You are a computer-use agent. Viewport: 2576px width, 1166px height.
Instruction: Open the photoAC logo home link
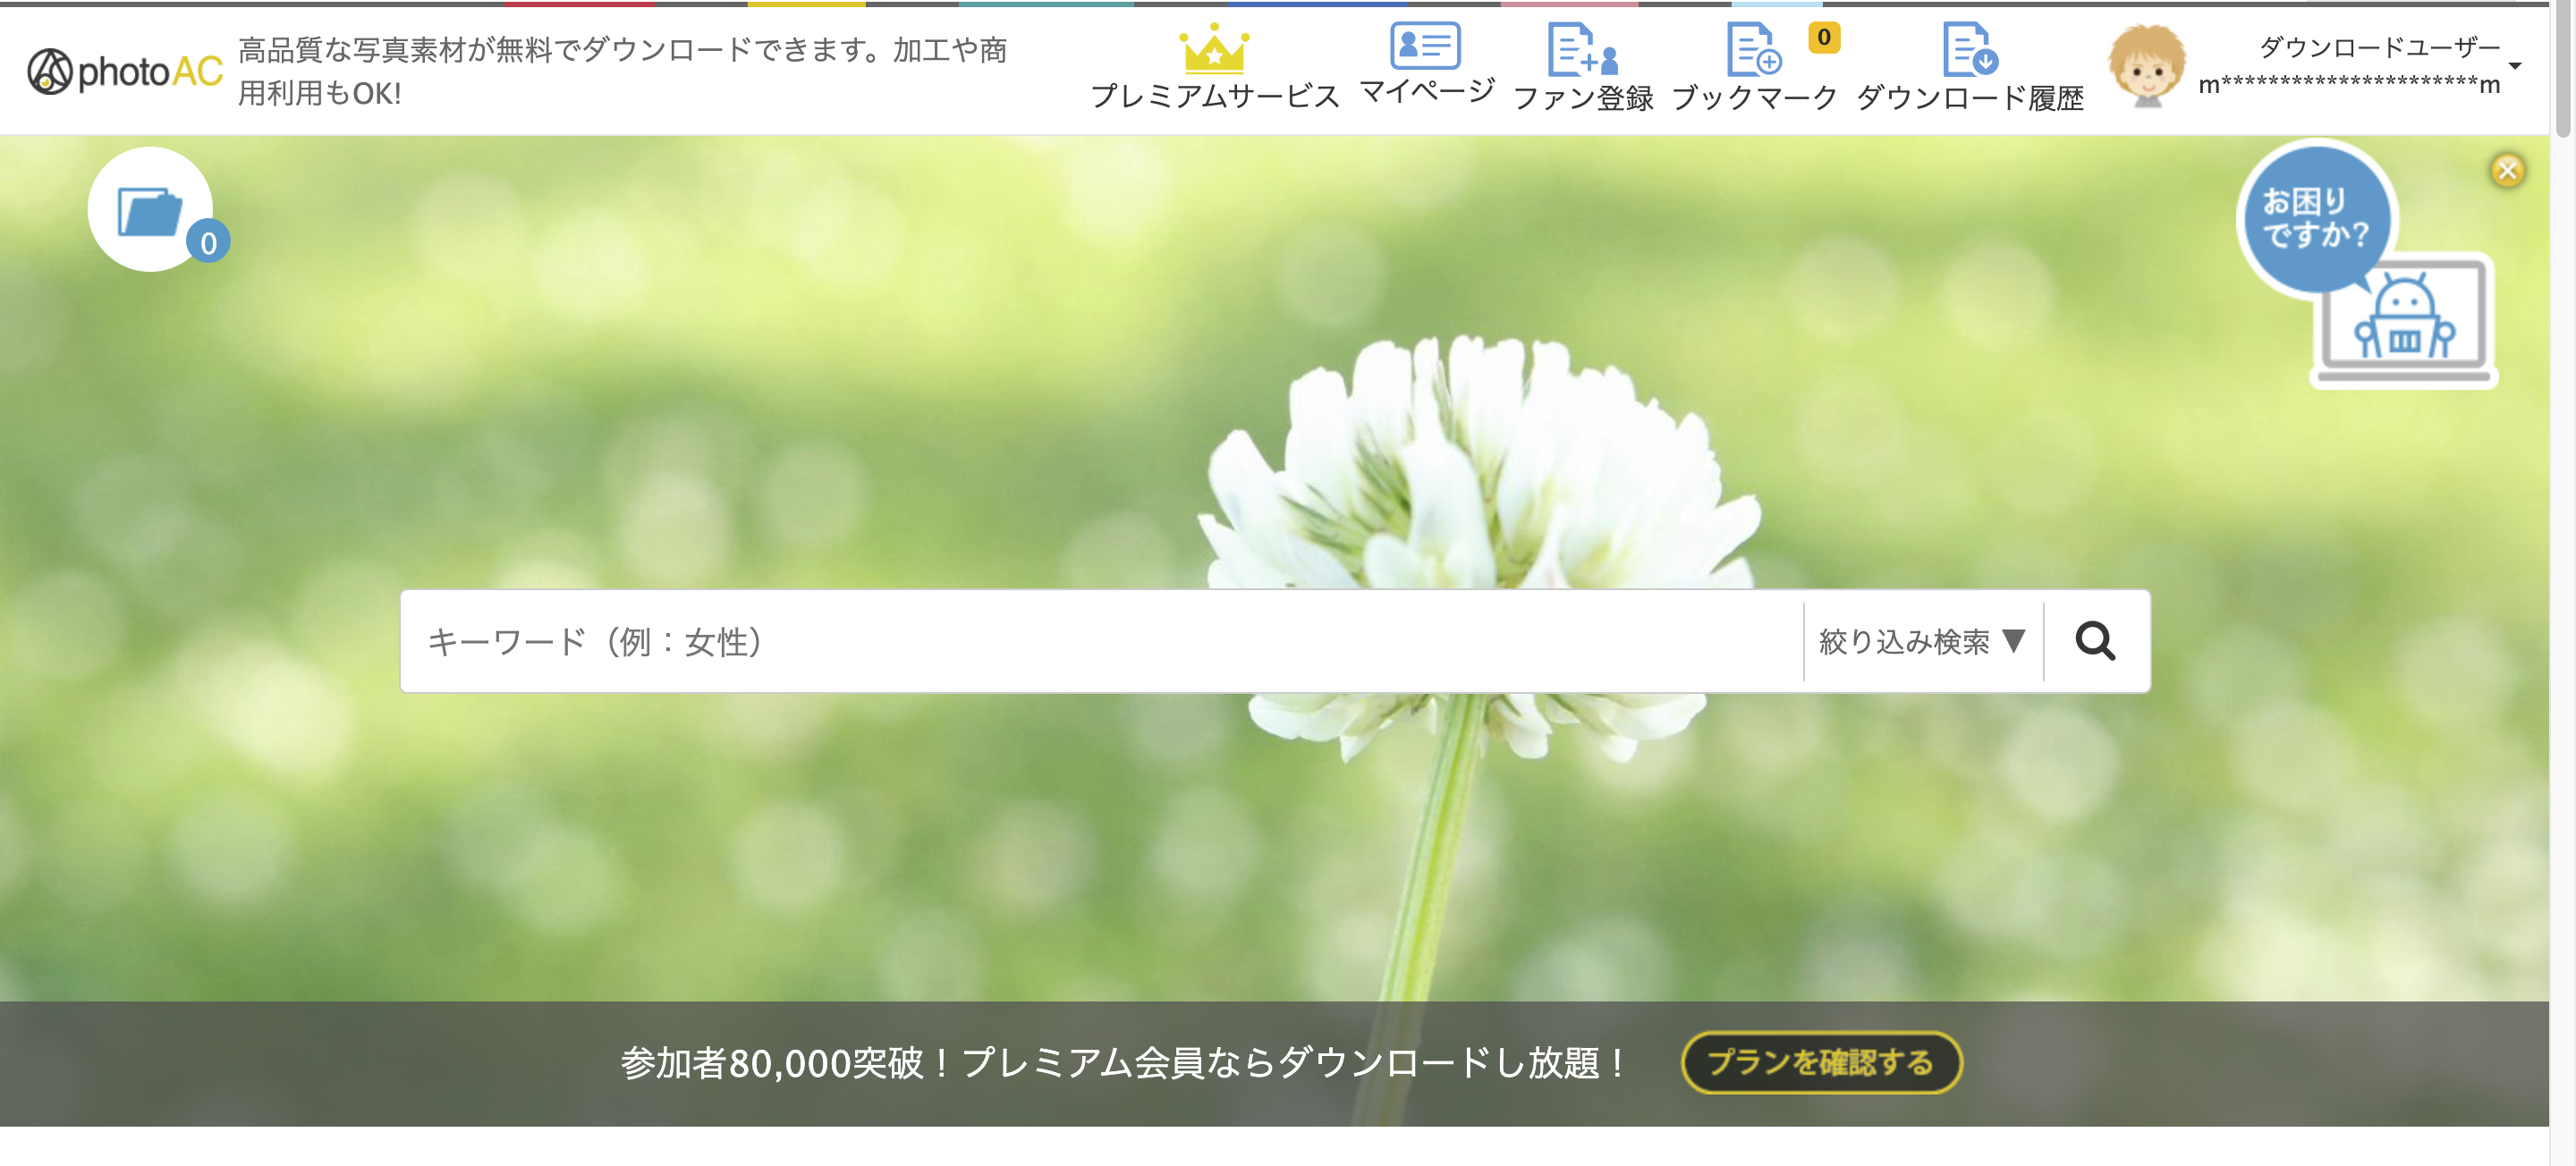tap(124, 71)
